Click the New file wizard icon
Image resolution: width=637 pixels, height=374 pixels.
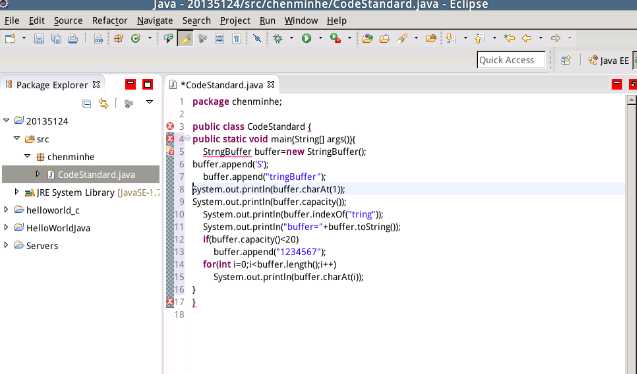[x=10, y=39]
